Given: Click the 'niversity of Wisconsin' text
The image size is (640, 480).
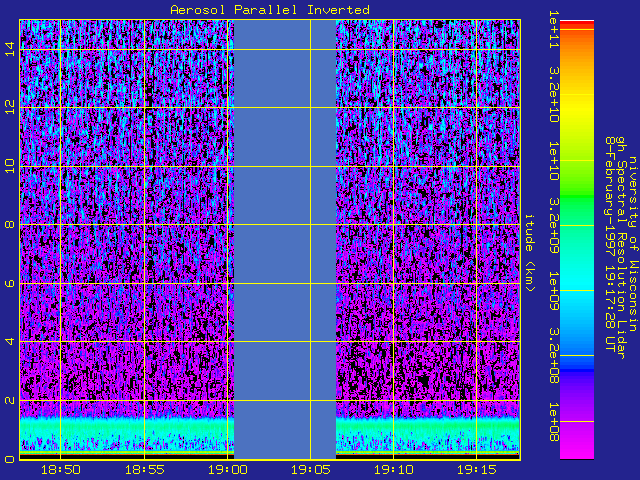Looking at the screenshot, I should pyautogui.click(x=632, y=244).
